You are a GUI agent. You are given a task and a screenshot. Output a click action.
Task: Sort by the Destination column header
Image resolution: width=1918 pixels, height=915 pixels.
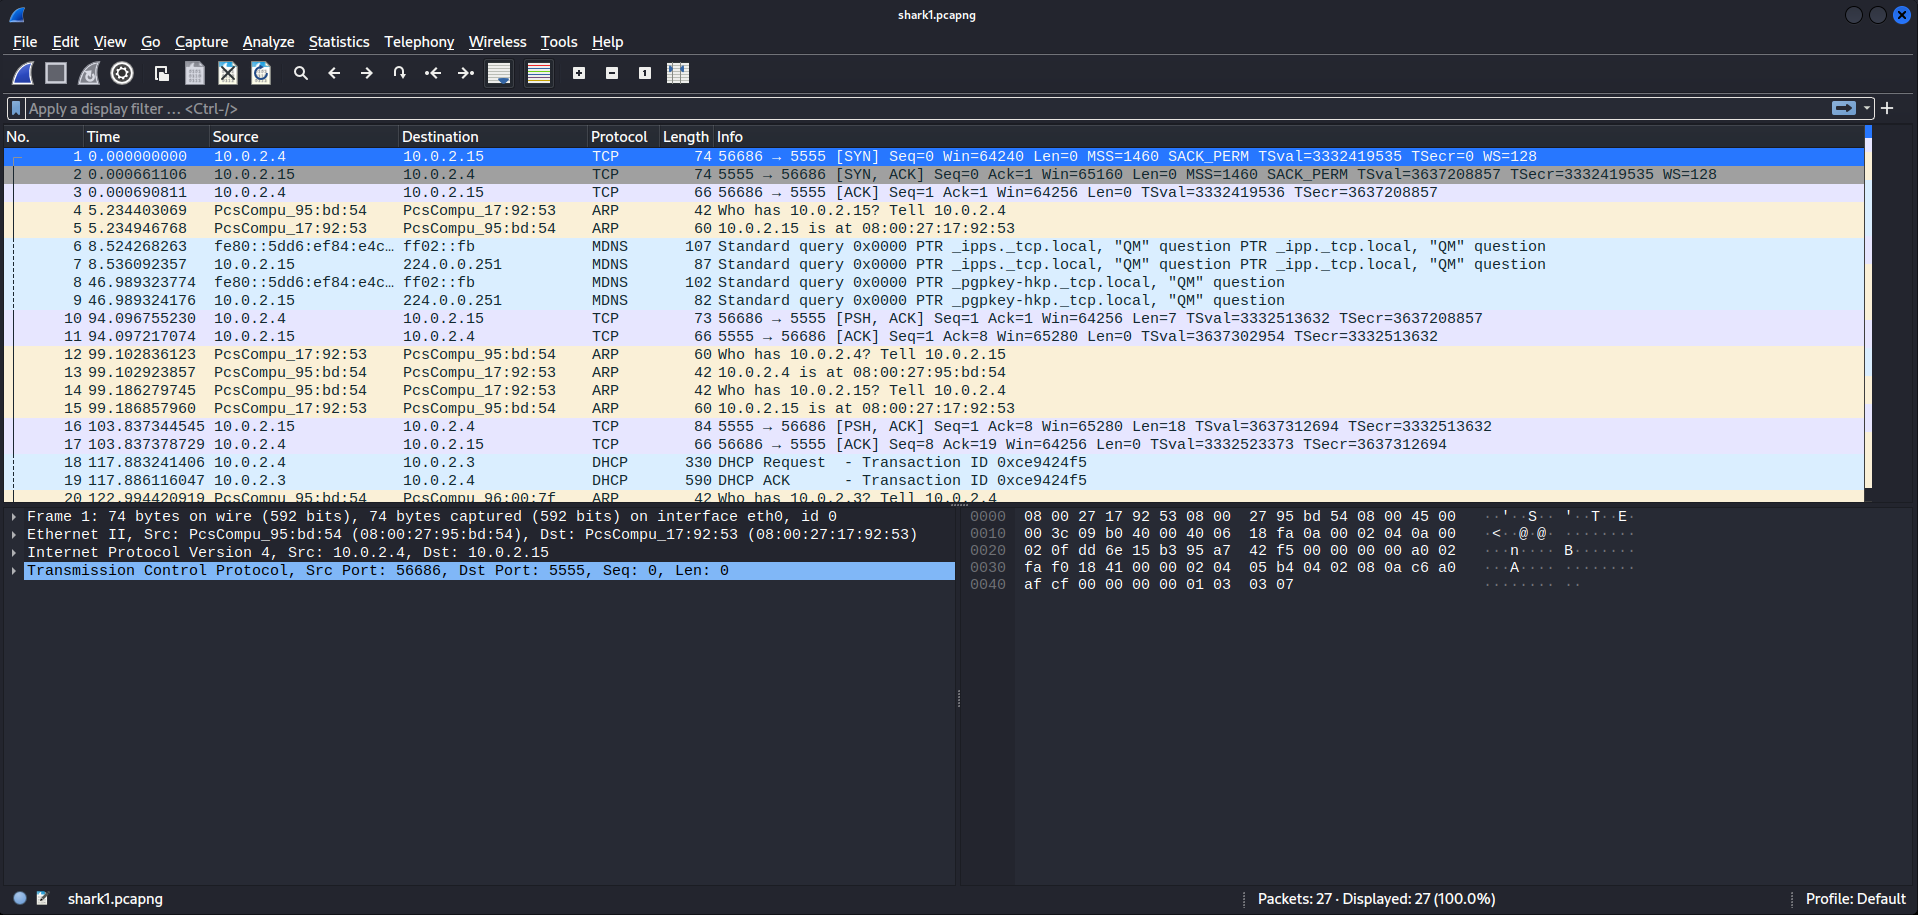(x=493, y=137)
